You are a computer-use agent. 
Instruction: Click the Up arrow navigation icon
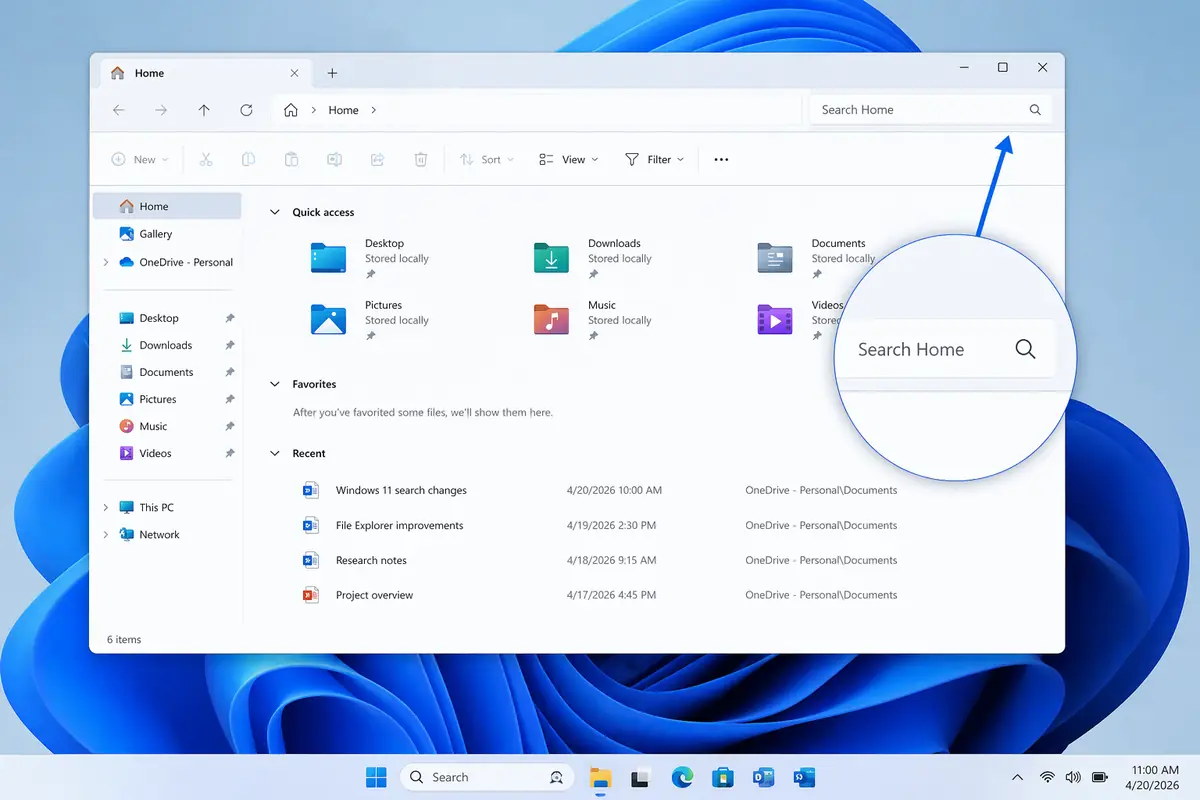tap(204, 110)
